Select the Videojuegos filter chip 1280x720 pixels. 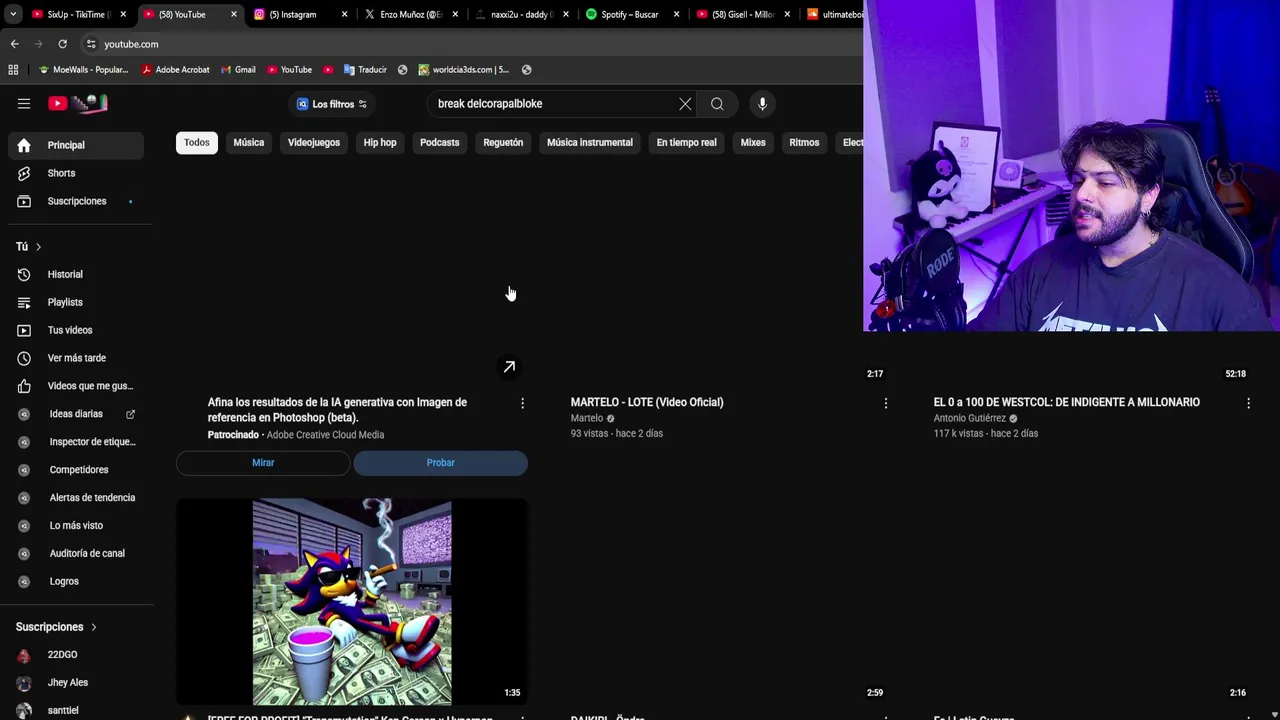pos(314,142)
